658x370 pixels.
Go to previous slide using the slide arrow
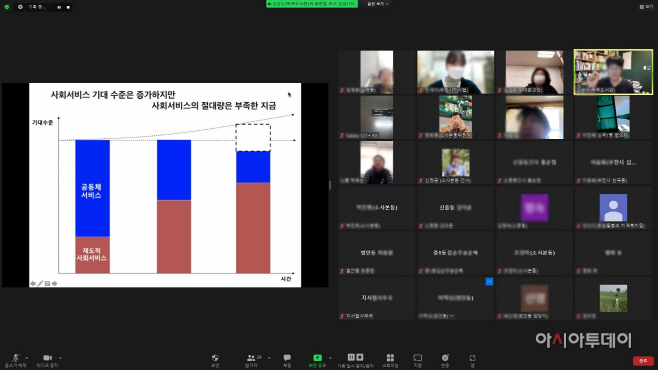point(33,284)
